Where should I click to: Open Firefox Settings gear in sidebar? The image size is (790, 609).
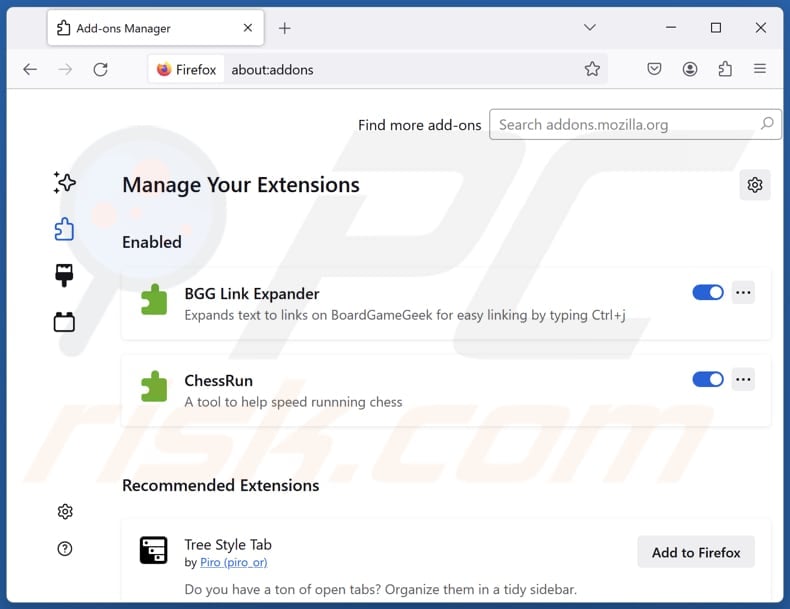pos(65,511)
